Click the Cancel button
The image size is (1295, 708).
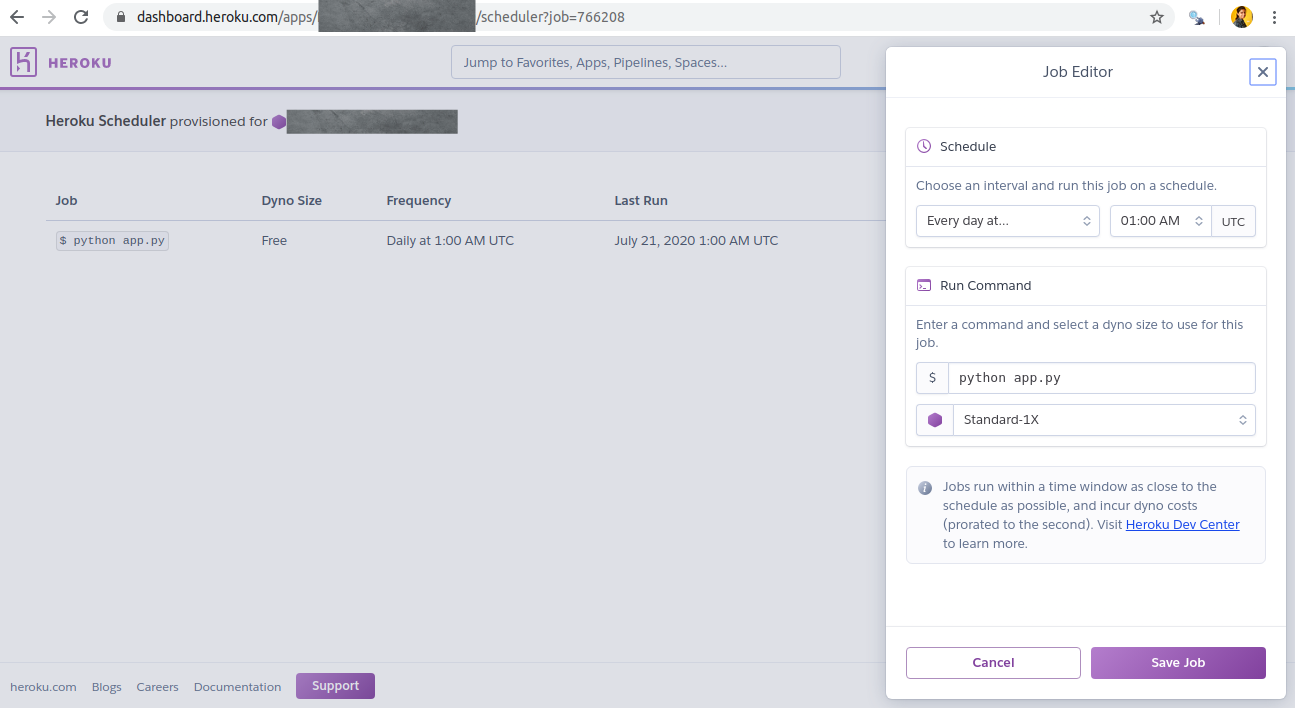click(993, 663)
